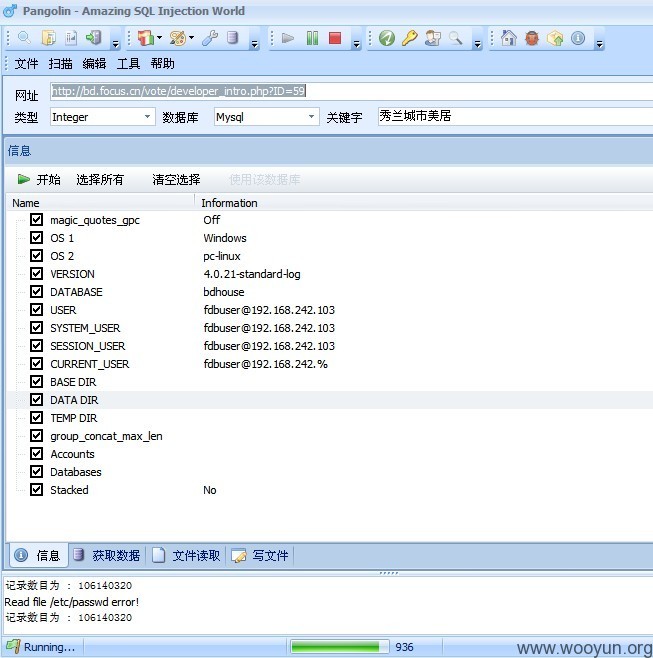This screenshot has height=658, width=653.
Task: Click the Name column header
Action: [100, 203]
